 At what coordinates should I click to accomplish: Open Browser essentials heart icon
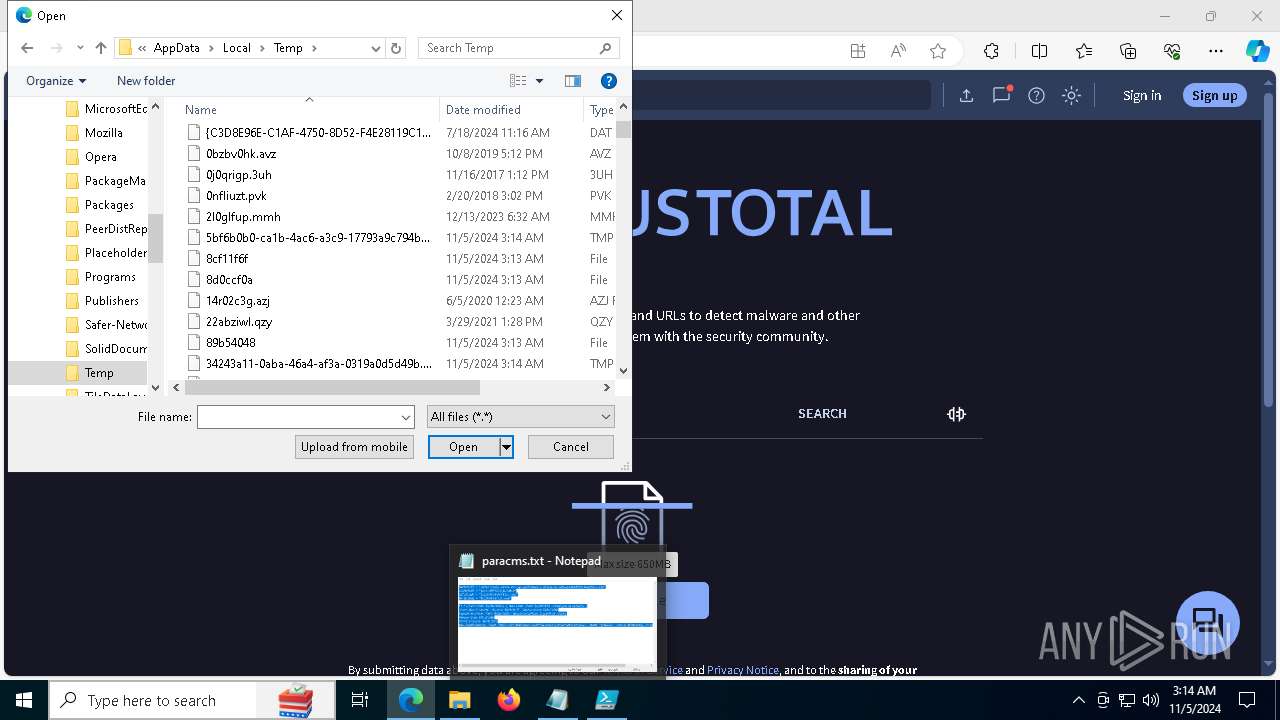pos(1172,51)
